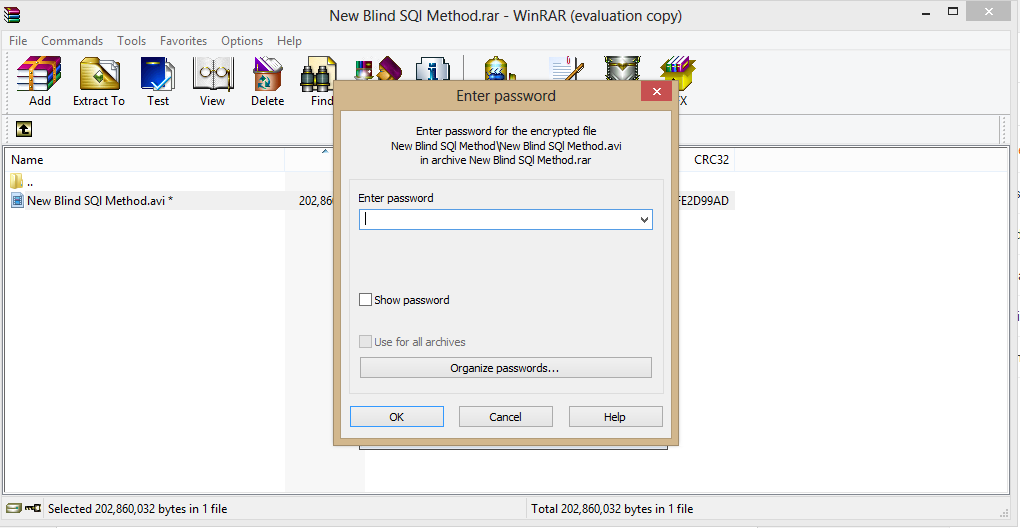Open the File menu

tap(18, 40)
